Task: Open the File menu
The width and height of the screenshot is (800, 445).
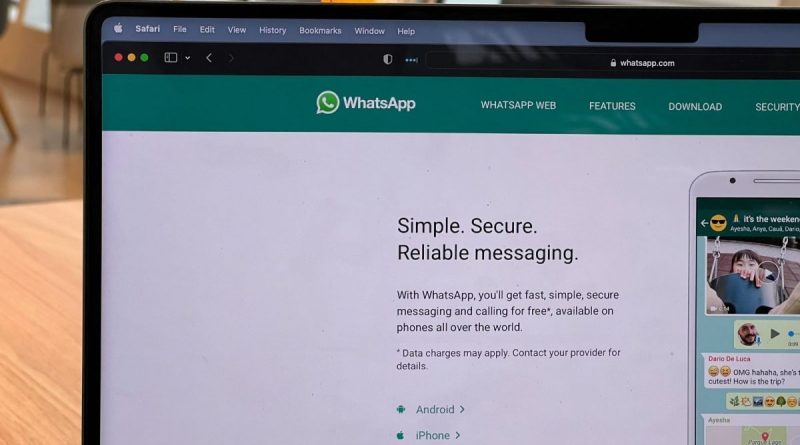Action: pos(180,29)
